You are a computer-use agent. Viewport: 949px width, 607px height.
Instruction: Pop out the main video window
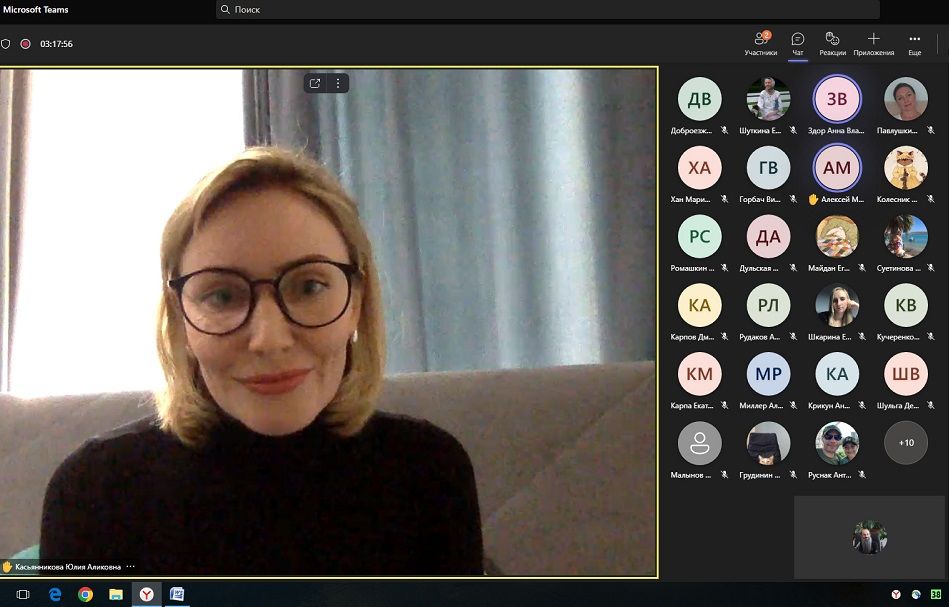click(x=315, y=83)
